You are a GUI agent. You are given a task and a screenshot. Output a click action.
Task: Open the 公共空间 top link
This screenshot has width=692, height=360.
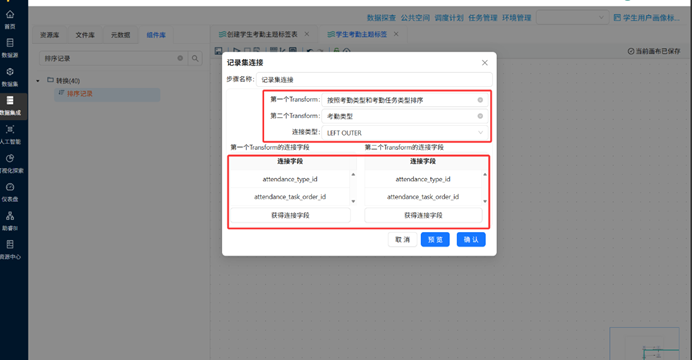coord(415,18)
